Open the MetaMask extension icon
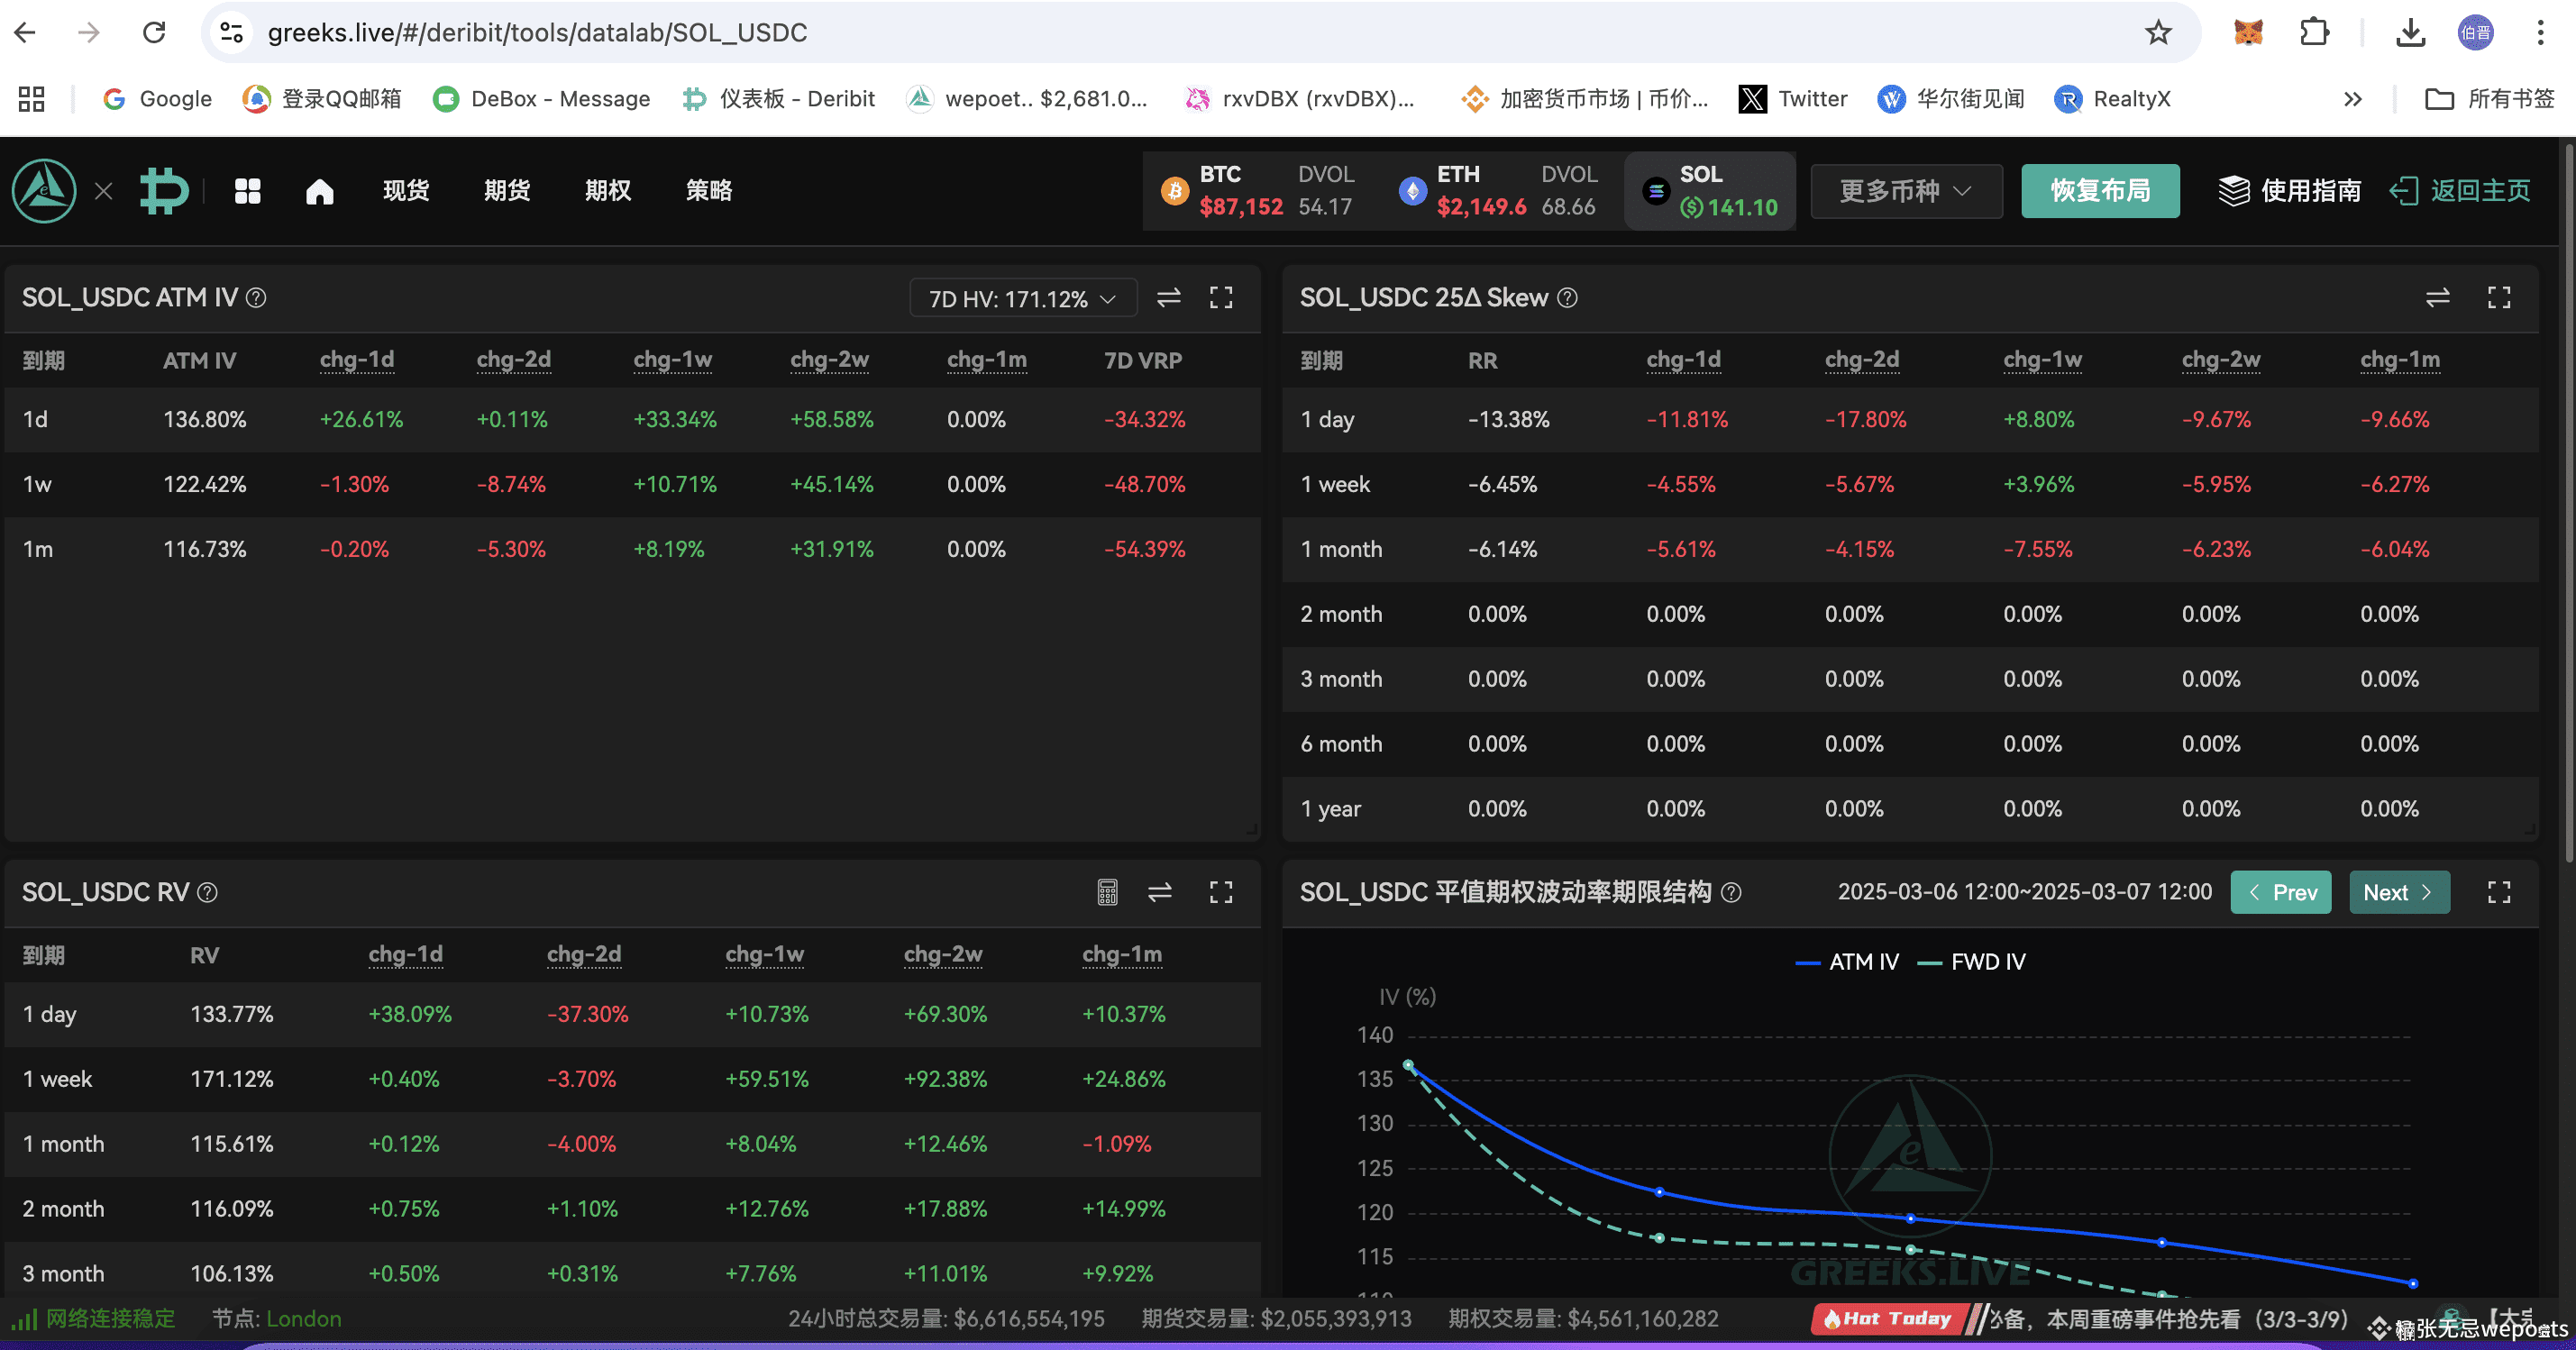 coord(2247,31)
